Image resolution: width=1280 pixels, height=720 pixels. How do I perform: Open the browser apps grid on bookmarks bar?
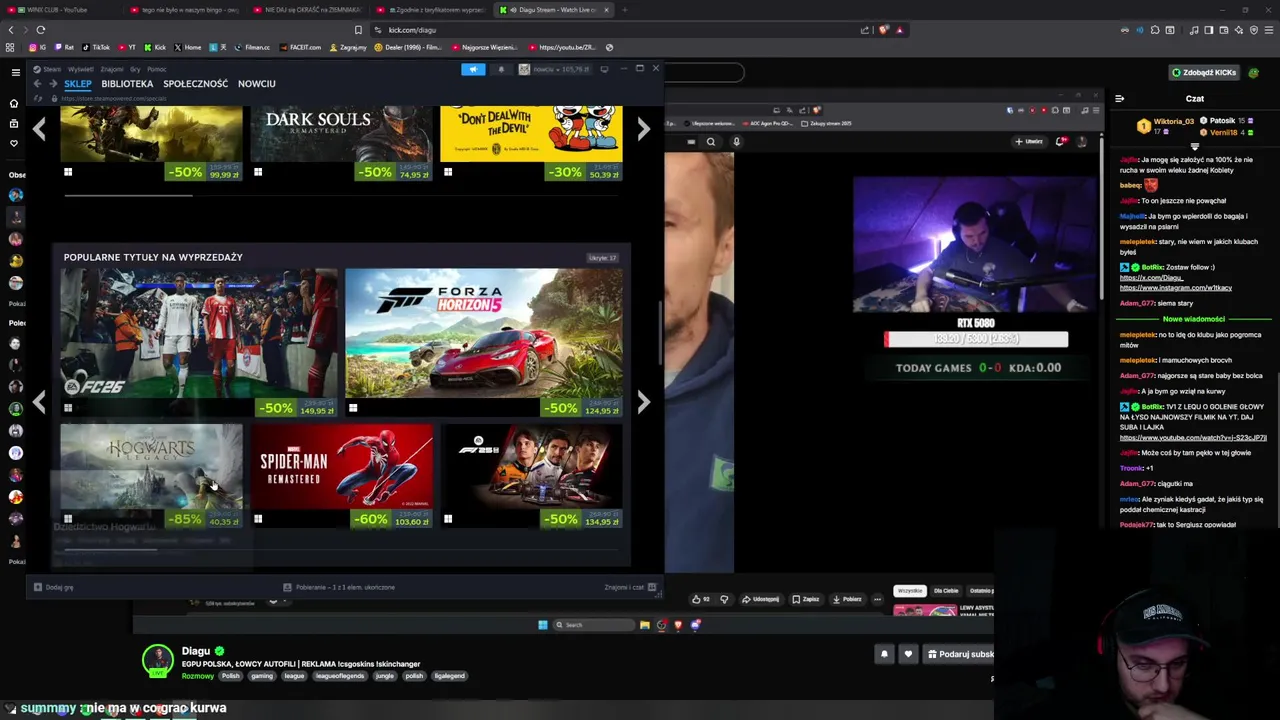coord(10,47)
